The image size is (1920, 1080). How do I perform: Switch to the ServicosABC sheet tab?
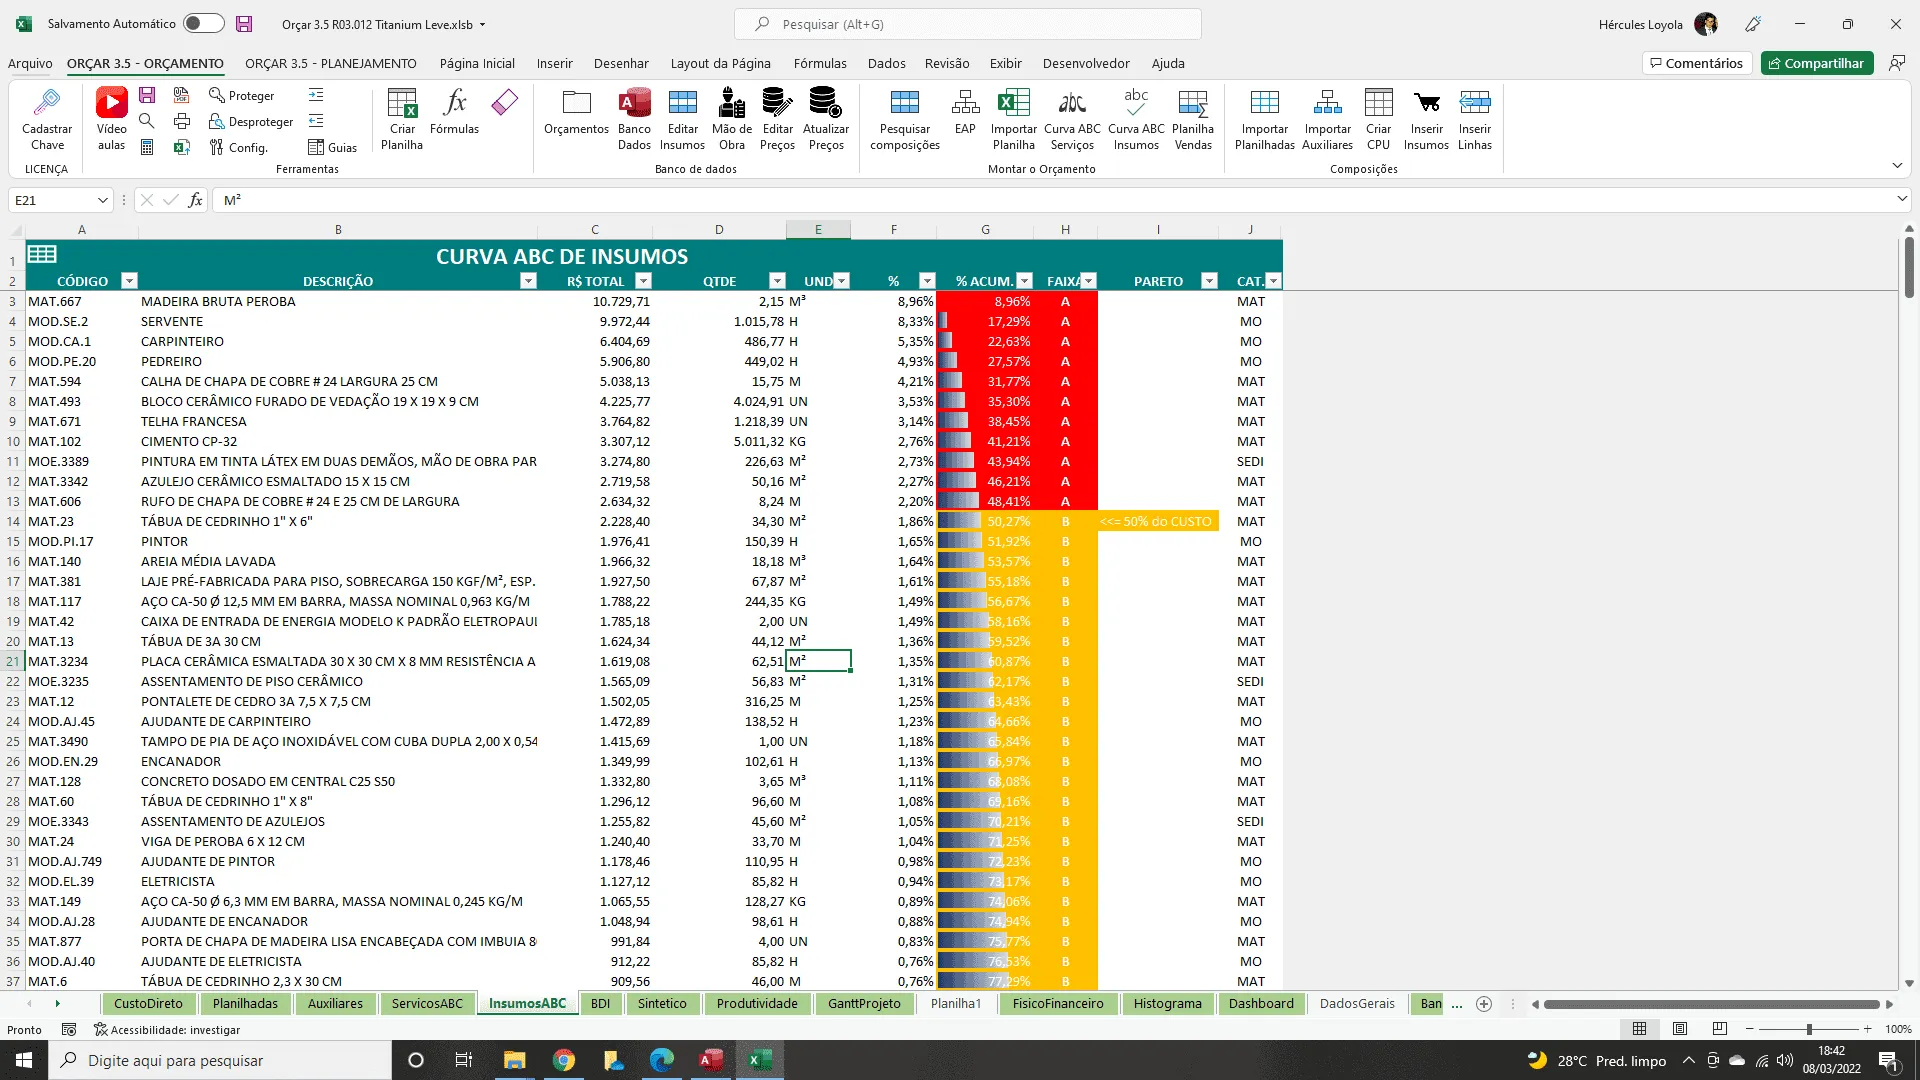point(427,1004)
